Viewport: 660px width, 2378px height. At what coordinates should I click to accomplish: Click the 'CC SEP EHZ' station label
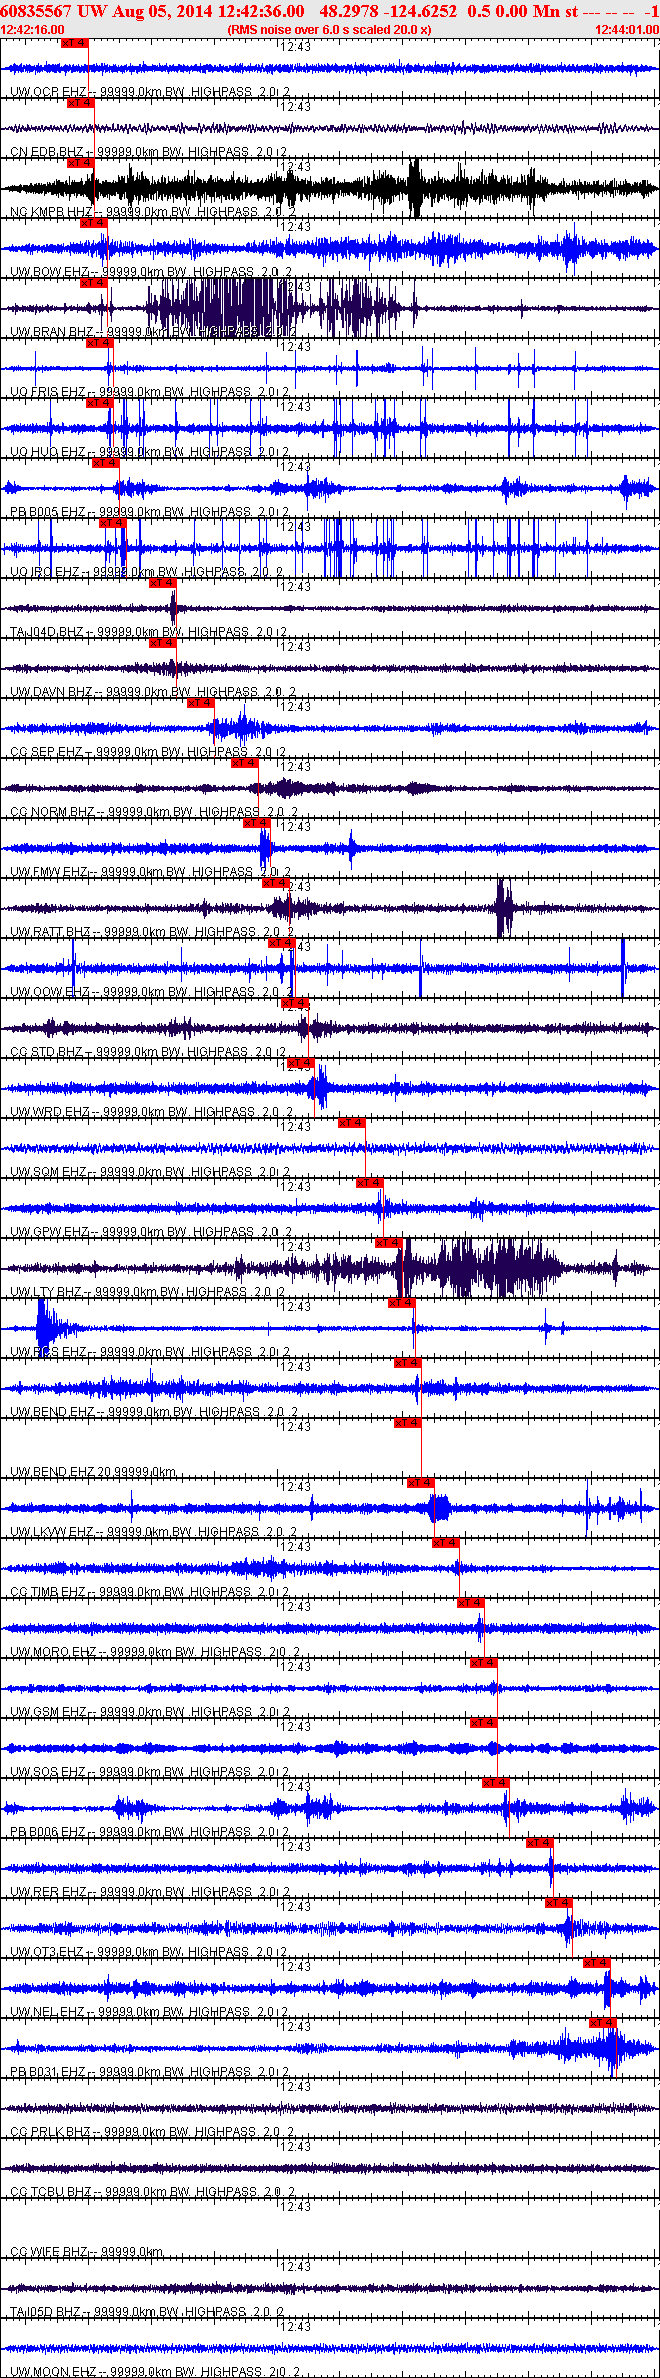tap(46, 752)
